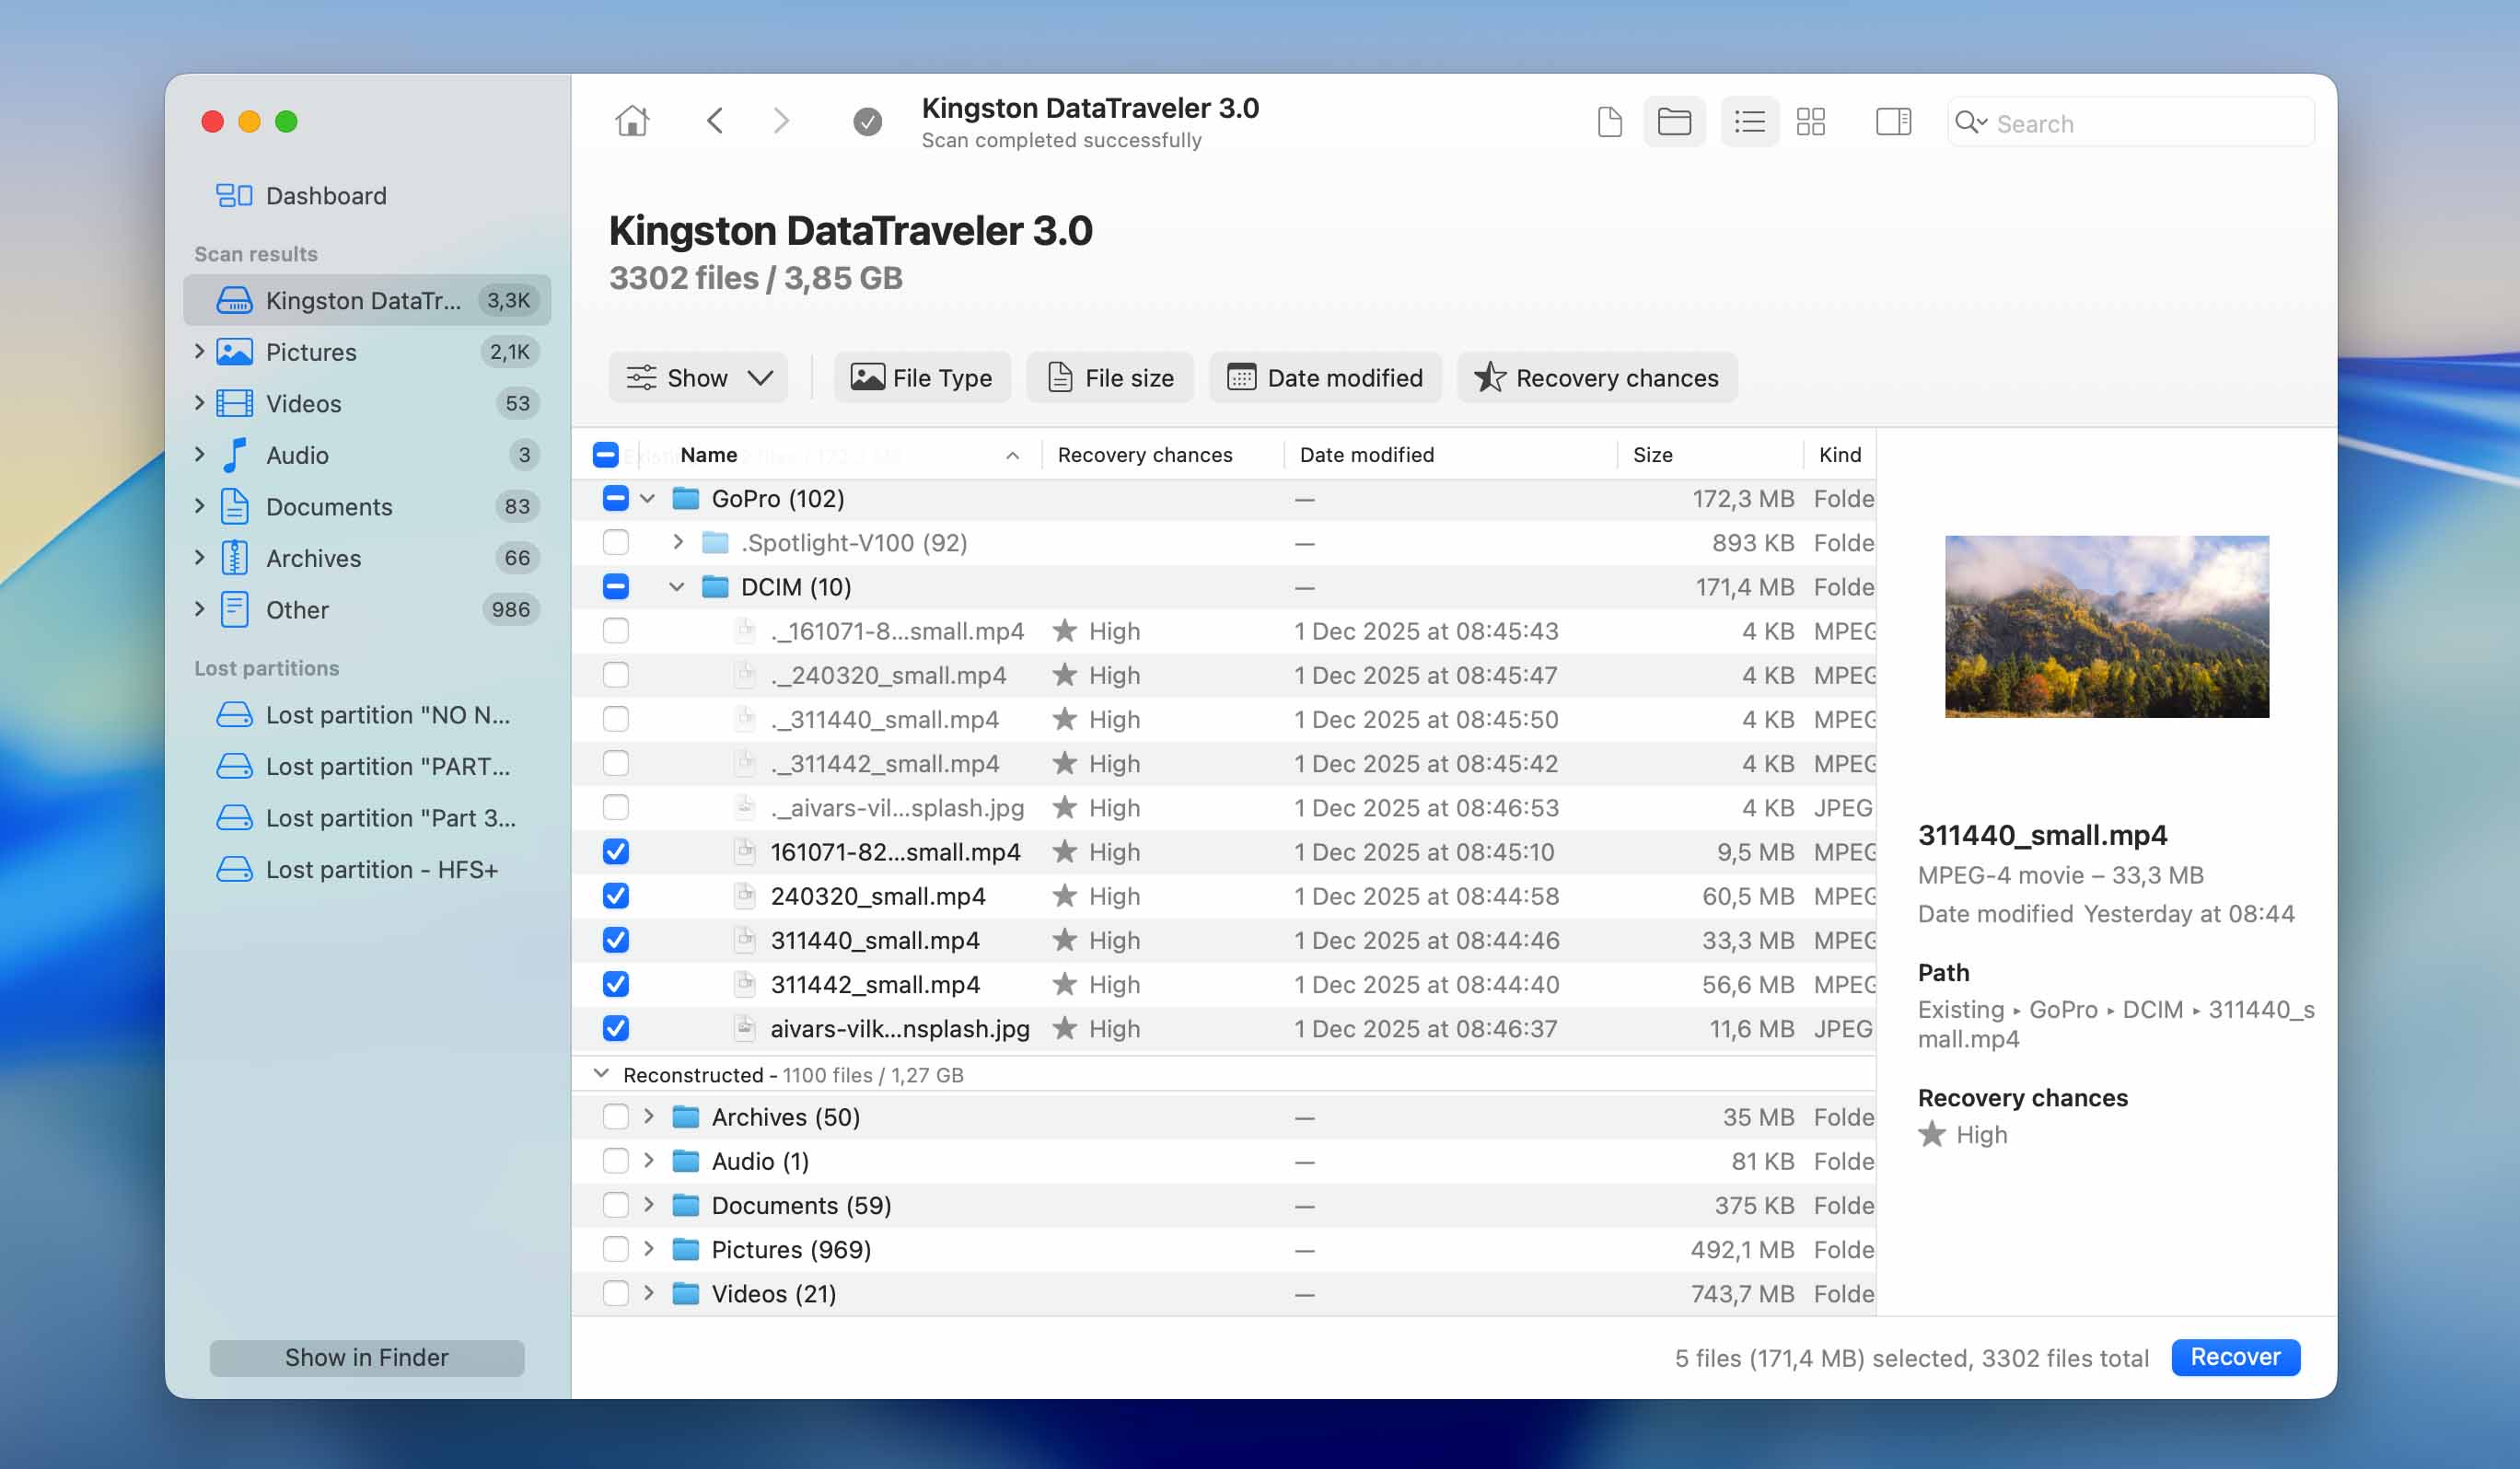Check the checkbox for .Spotlight-V100 folder
The height and width of the screenshot is (1469, 2520).
616,542
